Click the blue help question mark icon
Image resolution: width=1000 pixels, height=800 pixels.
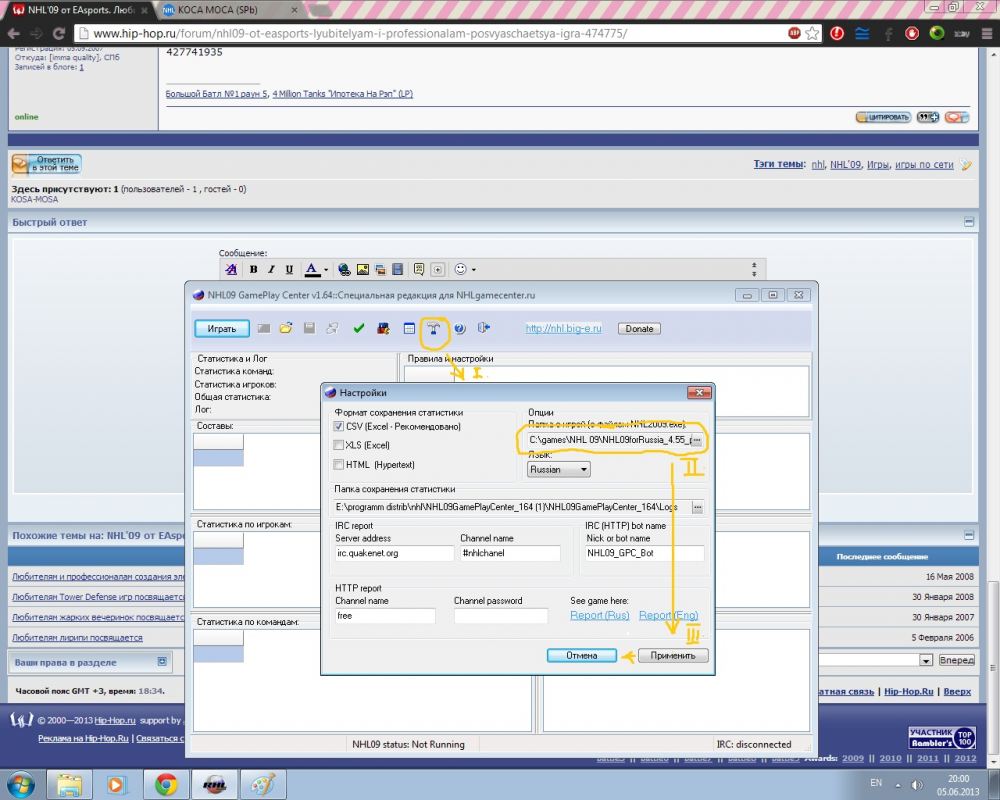click(460, 329)
